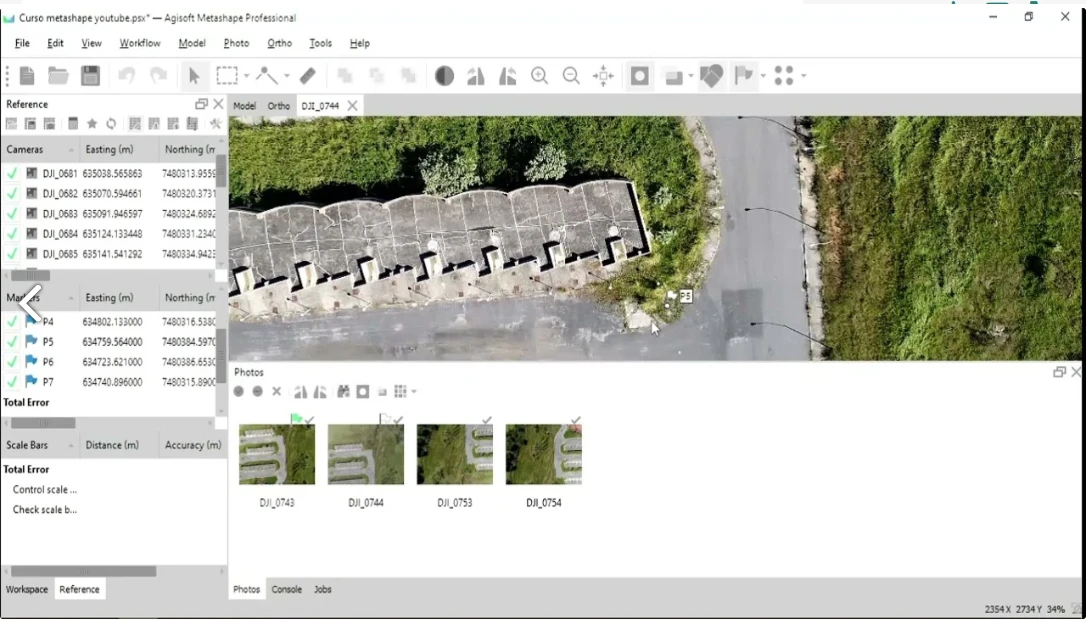Select the Ruler measurement tool
Viewport: 1086px width, 622px height.
(308, 76)
